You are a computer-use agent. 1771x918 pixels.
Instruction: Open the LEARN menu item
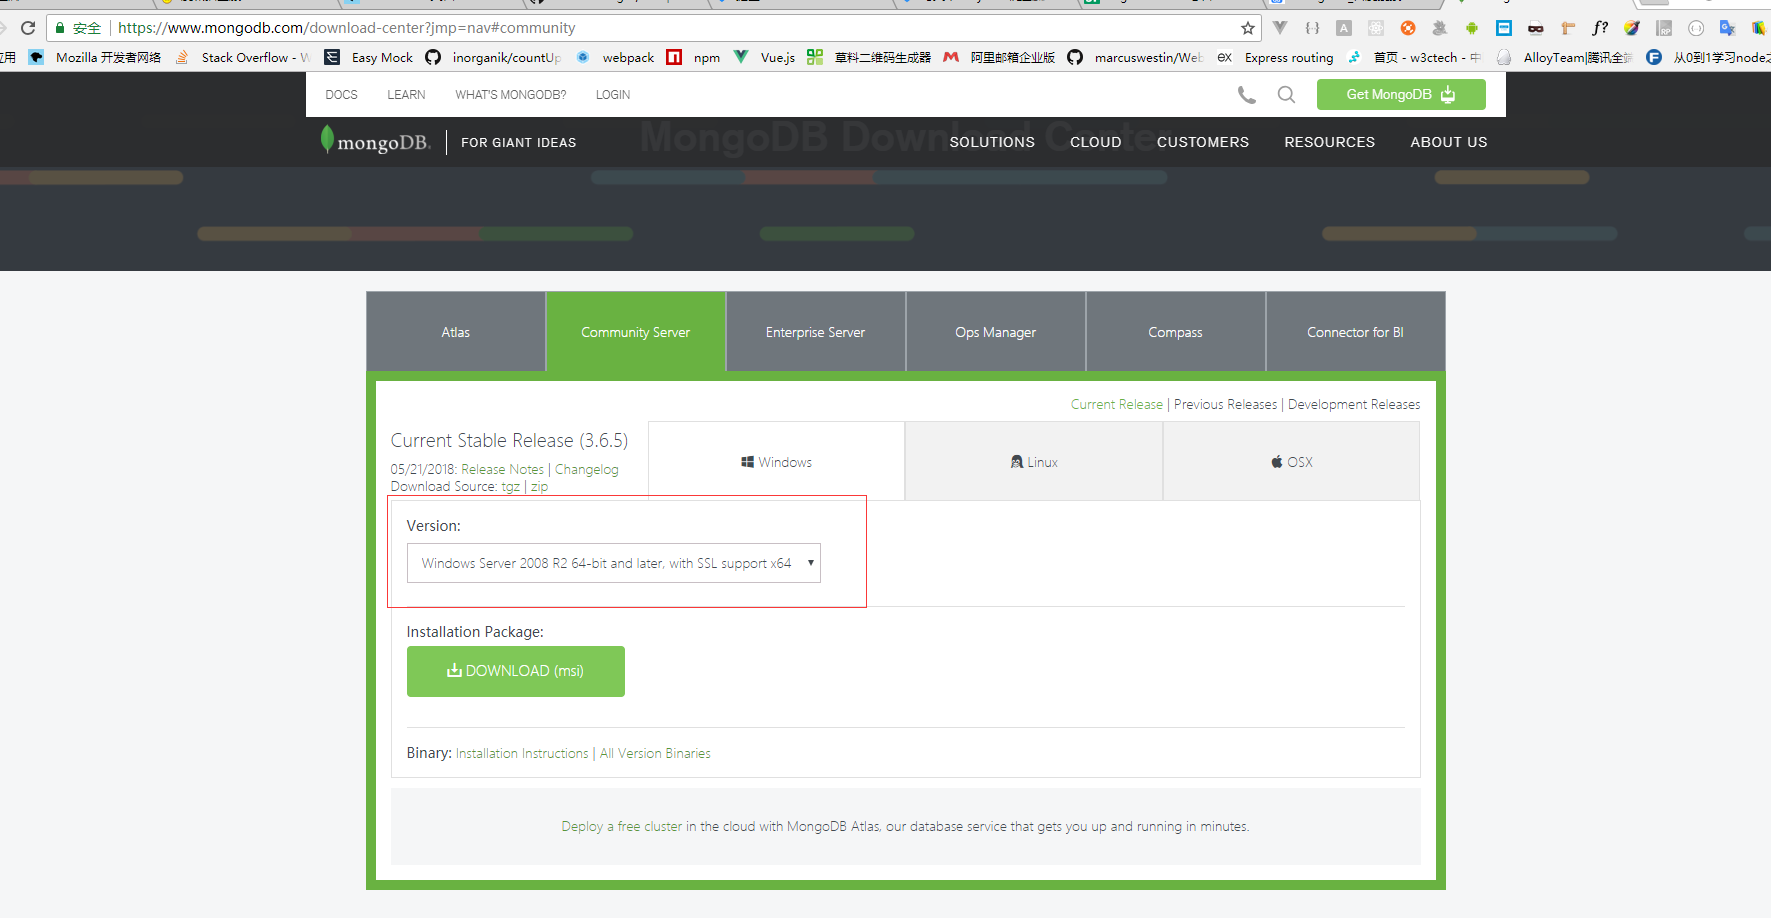pyautogui.click(x=406, y=95)
